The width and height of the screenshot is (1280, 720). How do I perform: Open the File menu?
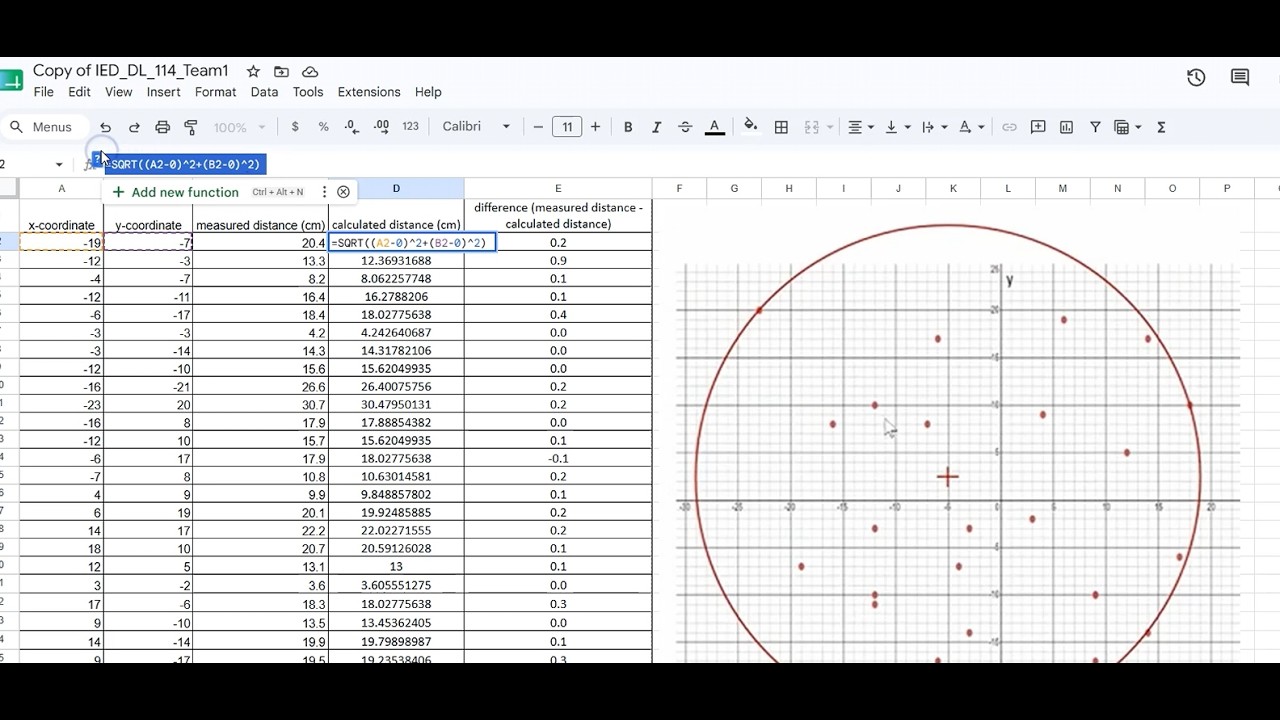[44, 92]
